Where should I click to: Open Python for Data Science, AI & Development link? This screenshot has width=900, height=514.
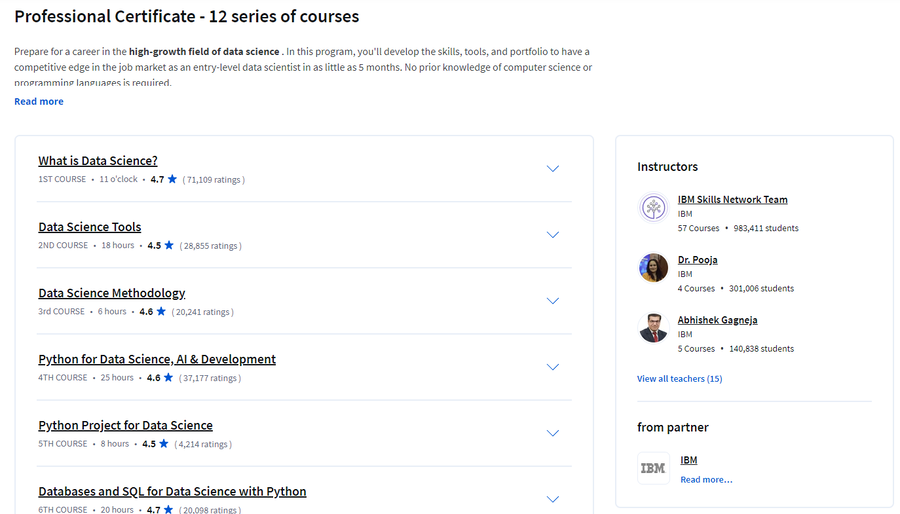157,359
